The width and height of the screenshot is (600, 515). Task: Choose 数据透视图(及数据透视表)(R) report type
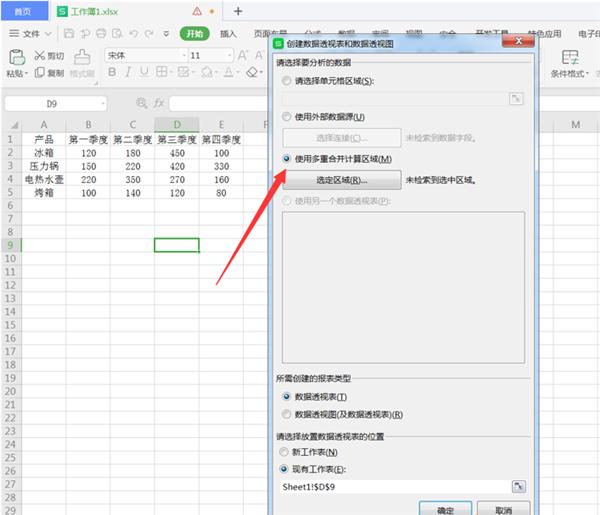(x=286, y=414)
